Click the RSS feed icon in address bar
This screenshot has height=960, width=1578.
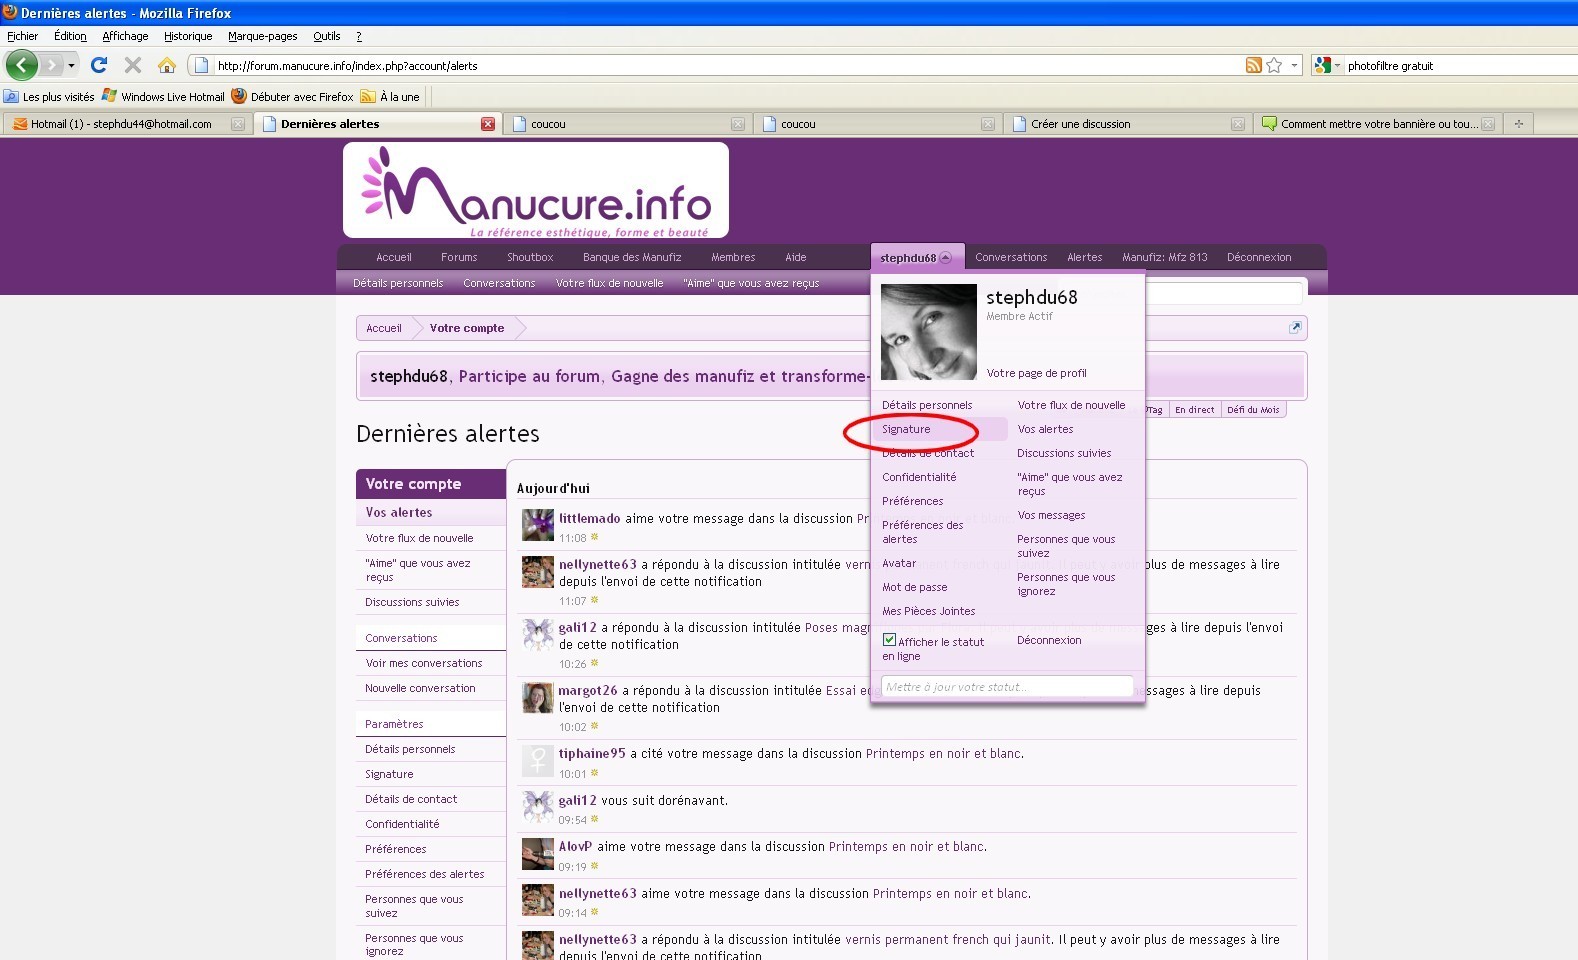(1253, 65)
